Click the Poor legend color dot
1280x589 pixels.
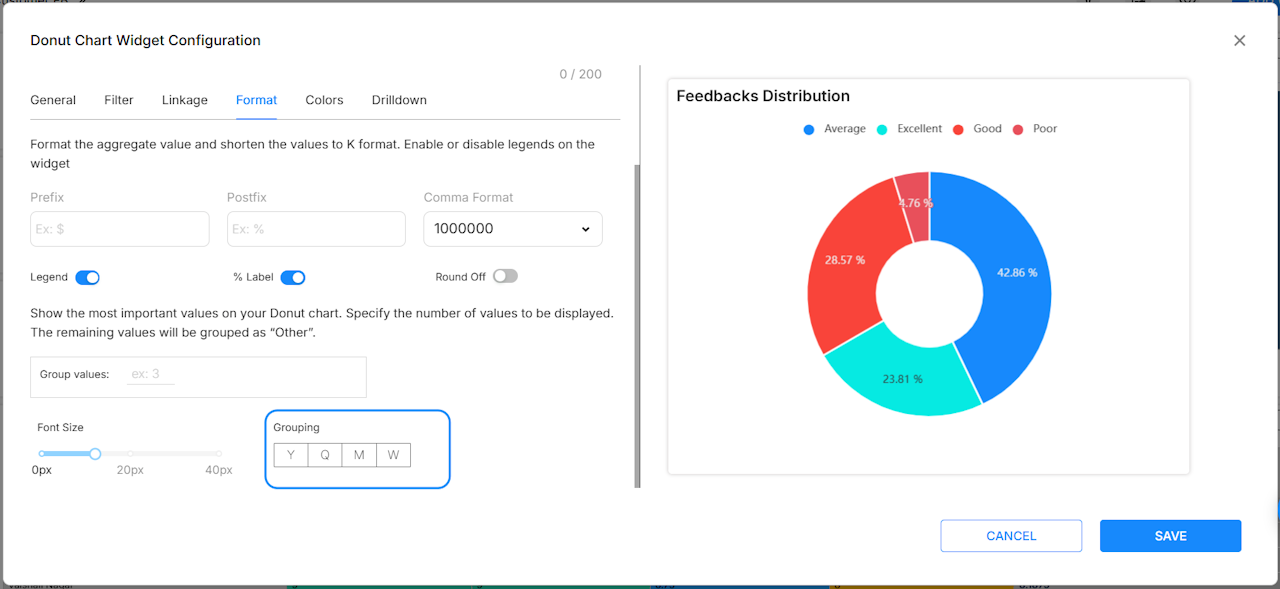[x=1018, y=130]
